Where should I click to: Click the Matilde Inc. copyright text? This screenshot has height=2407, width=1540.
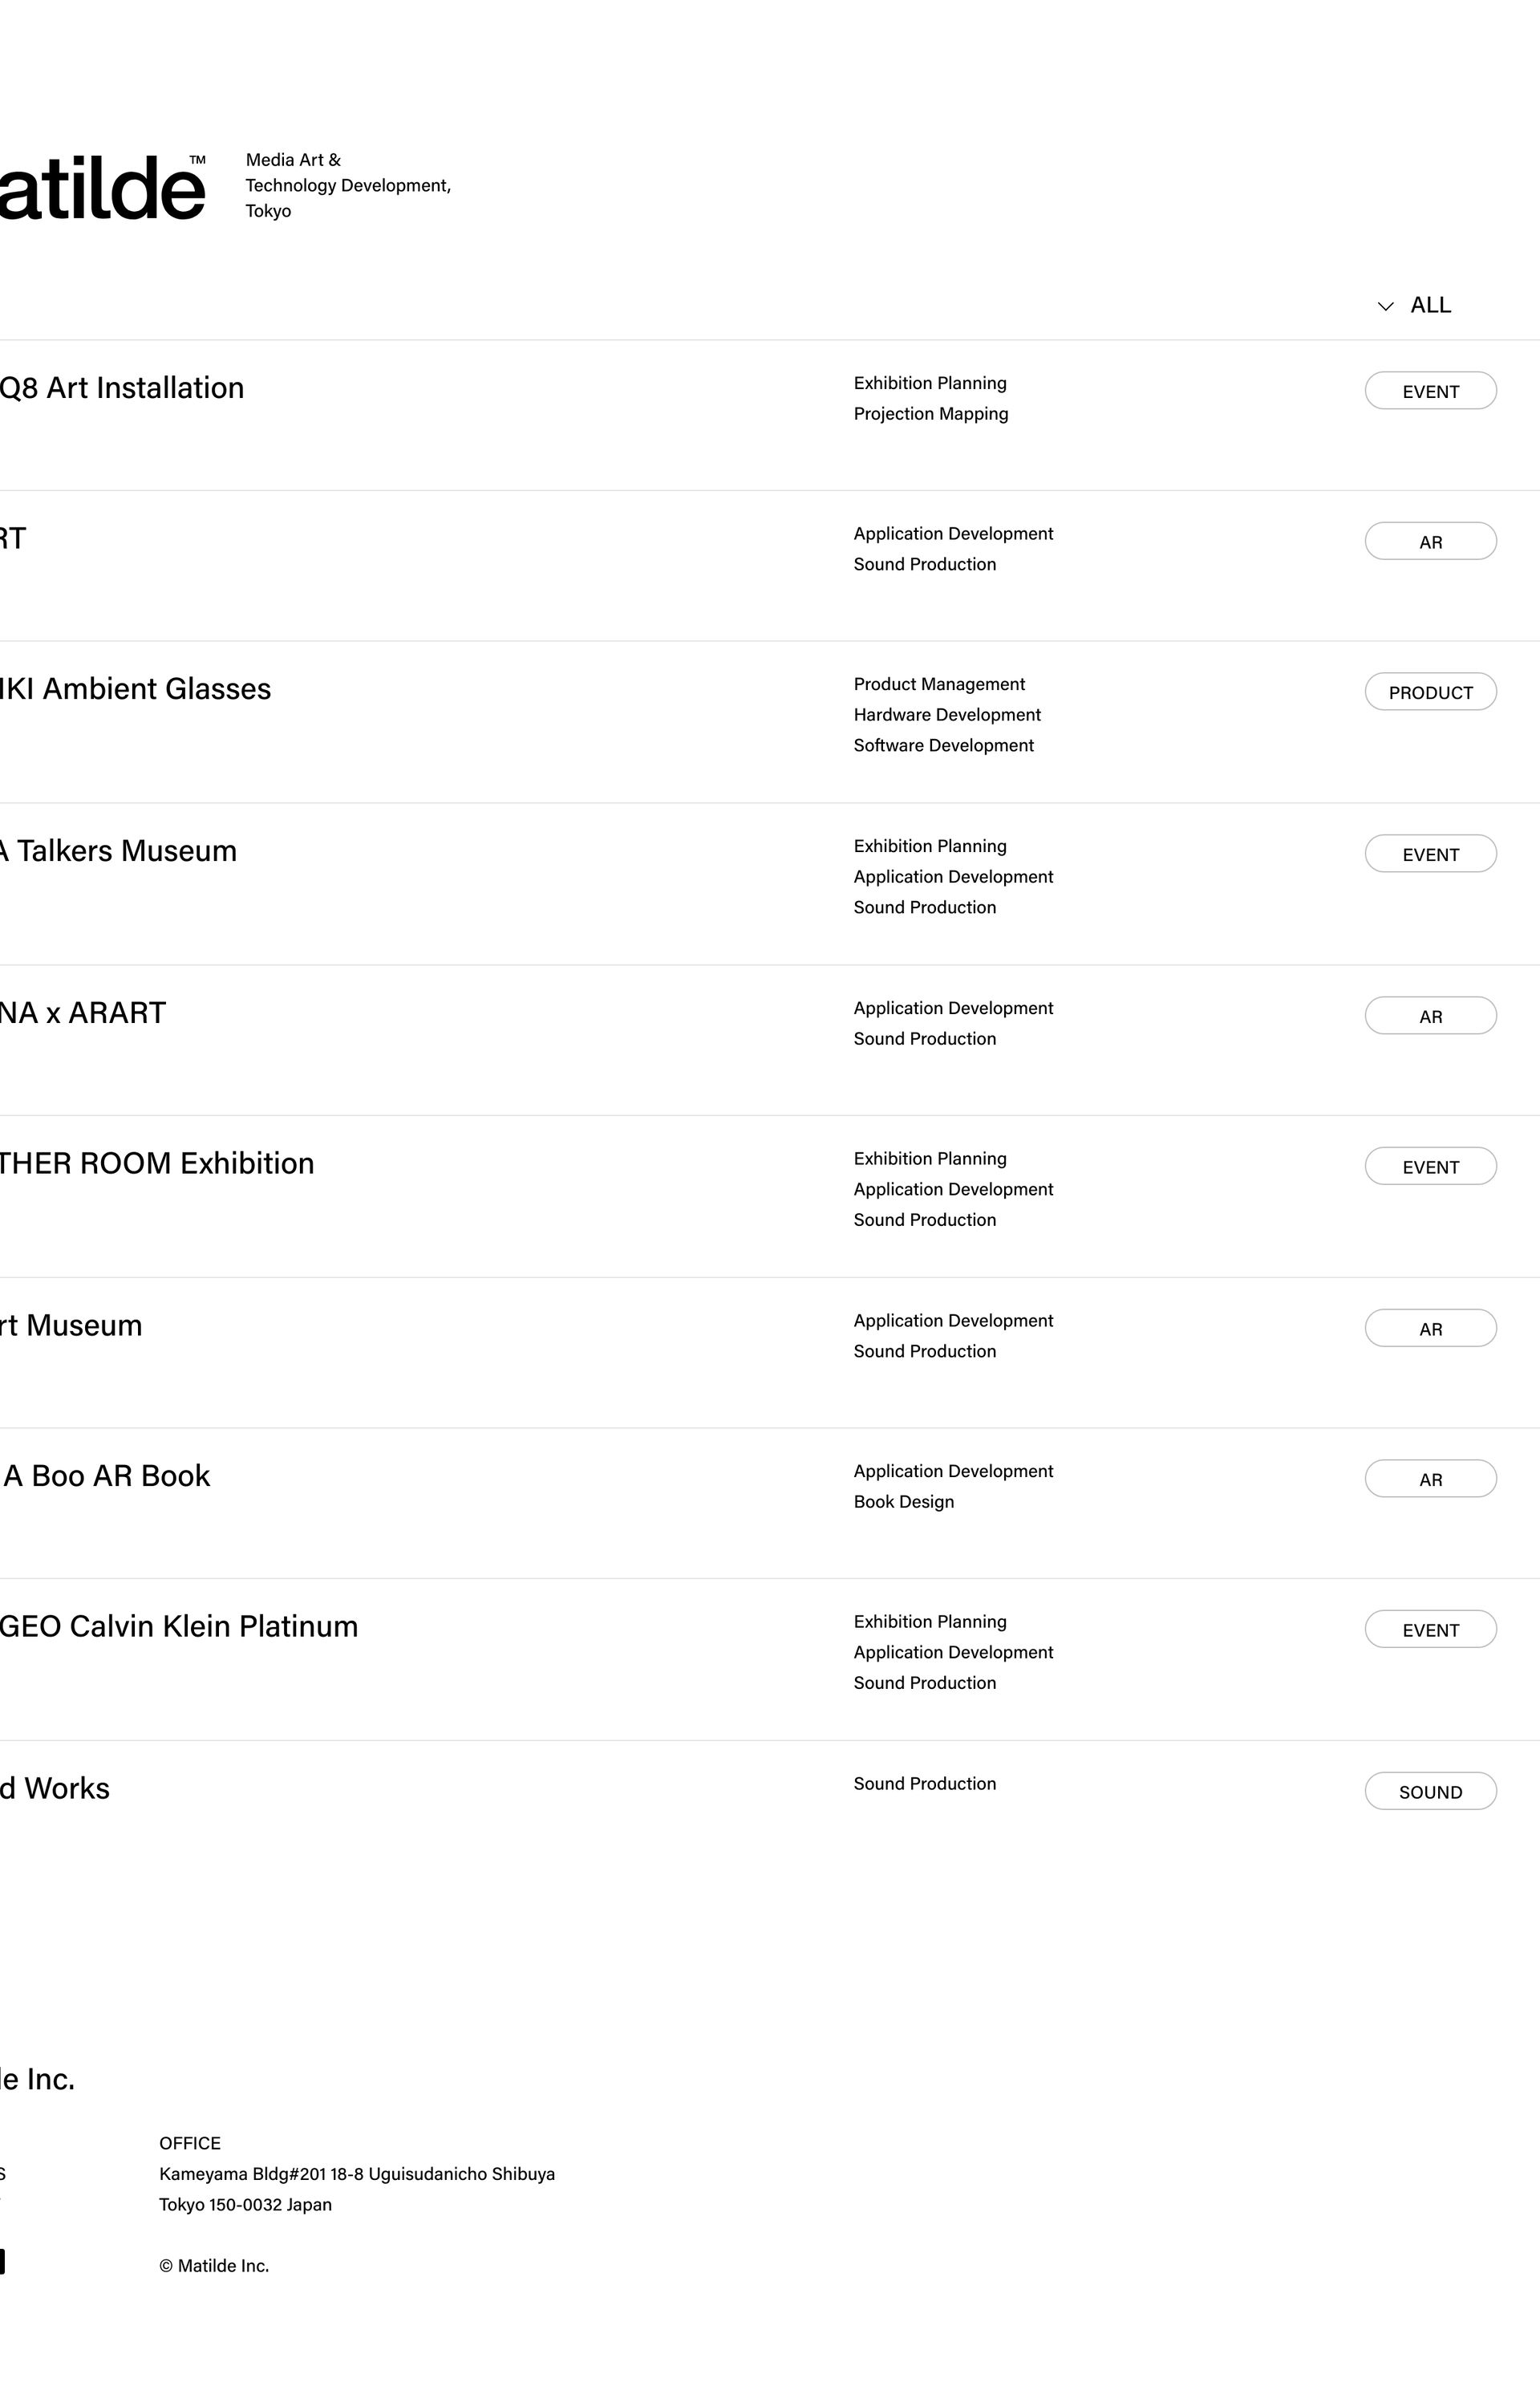[x=214, y=2265]
